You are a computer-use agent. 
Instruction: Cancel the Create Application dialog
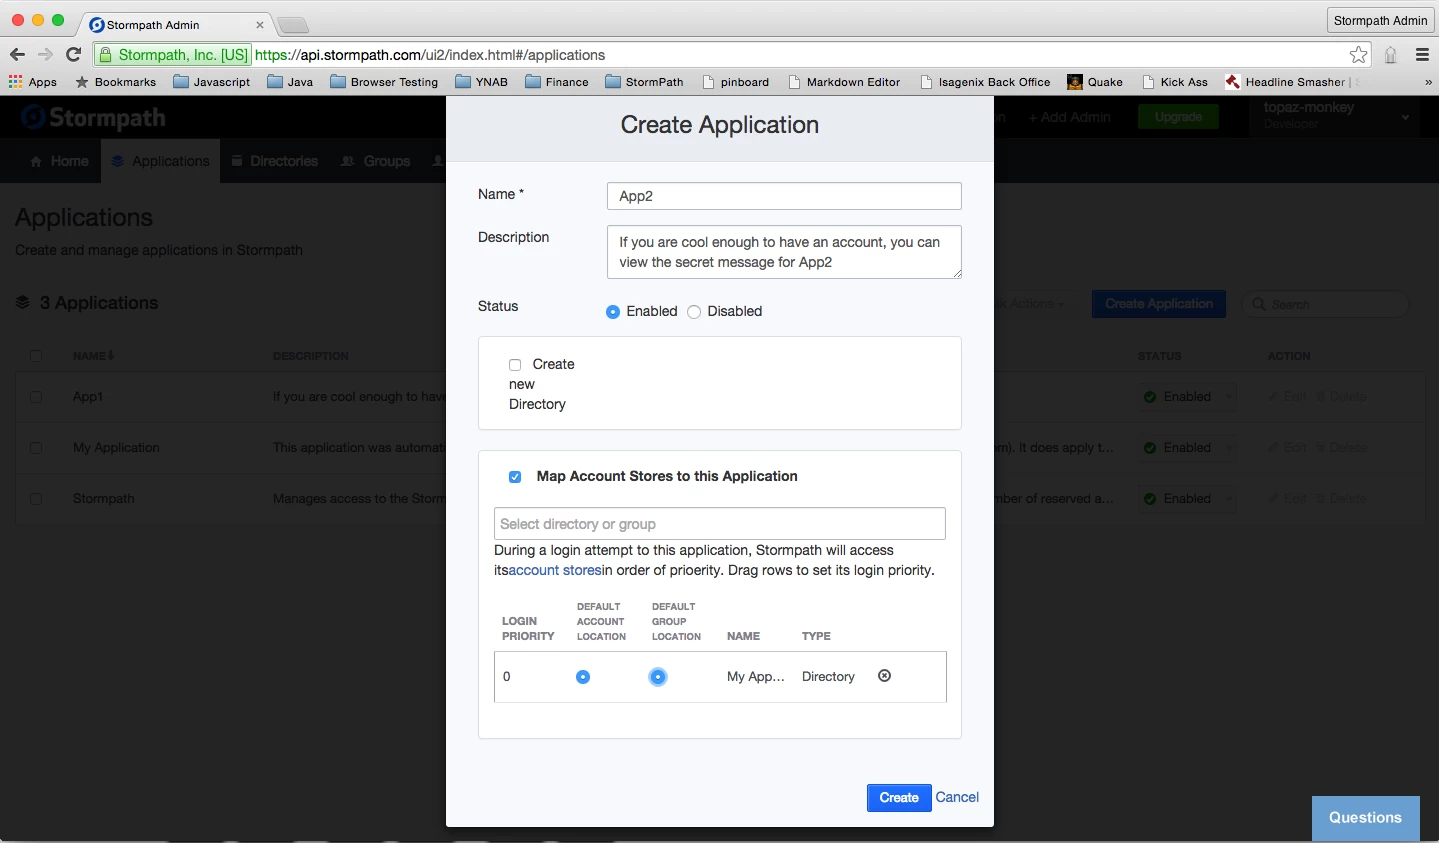tap(957, 797)
